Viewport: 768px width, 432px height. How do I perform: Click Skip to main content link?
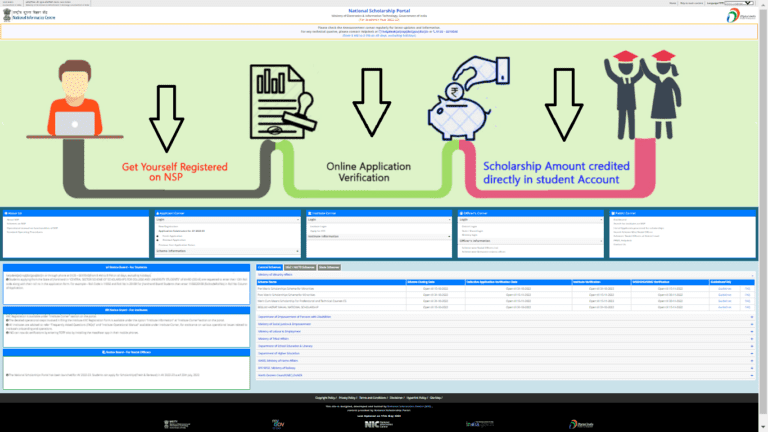tap(691, 3)
